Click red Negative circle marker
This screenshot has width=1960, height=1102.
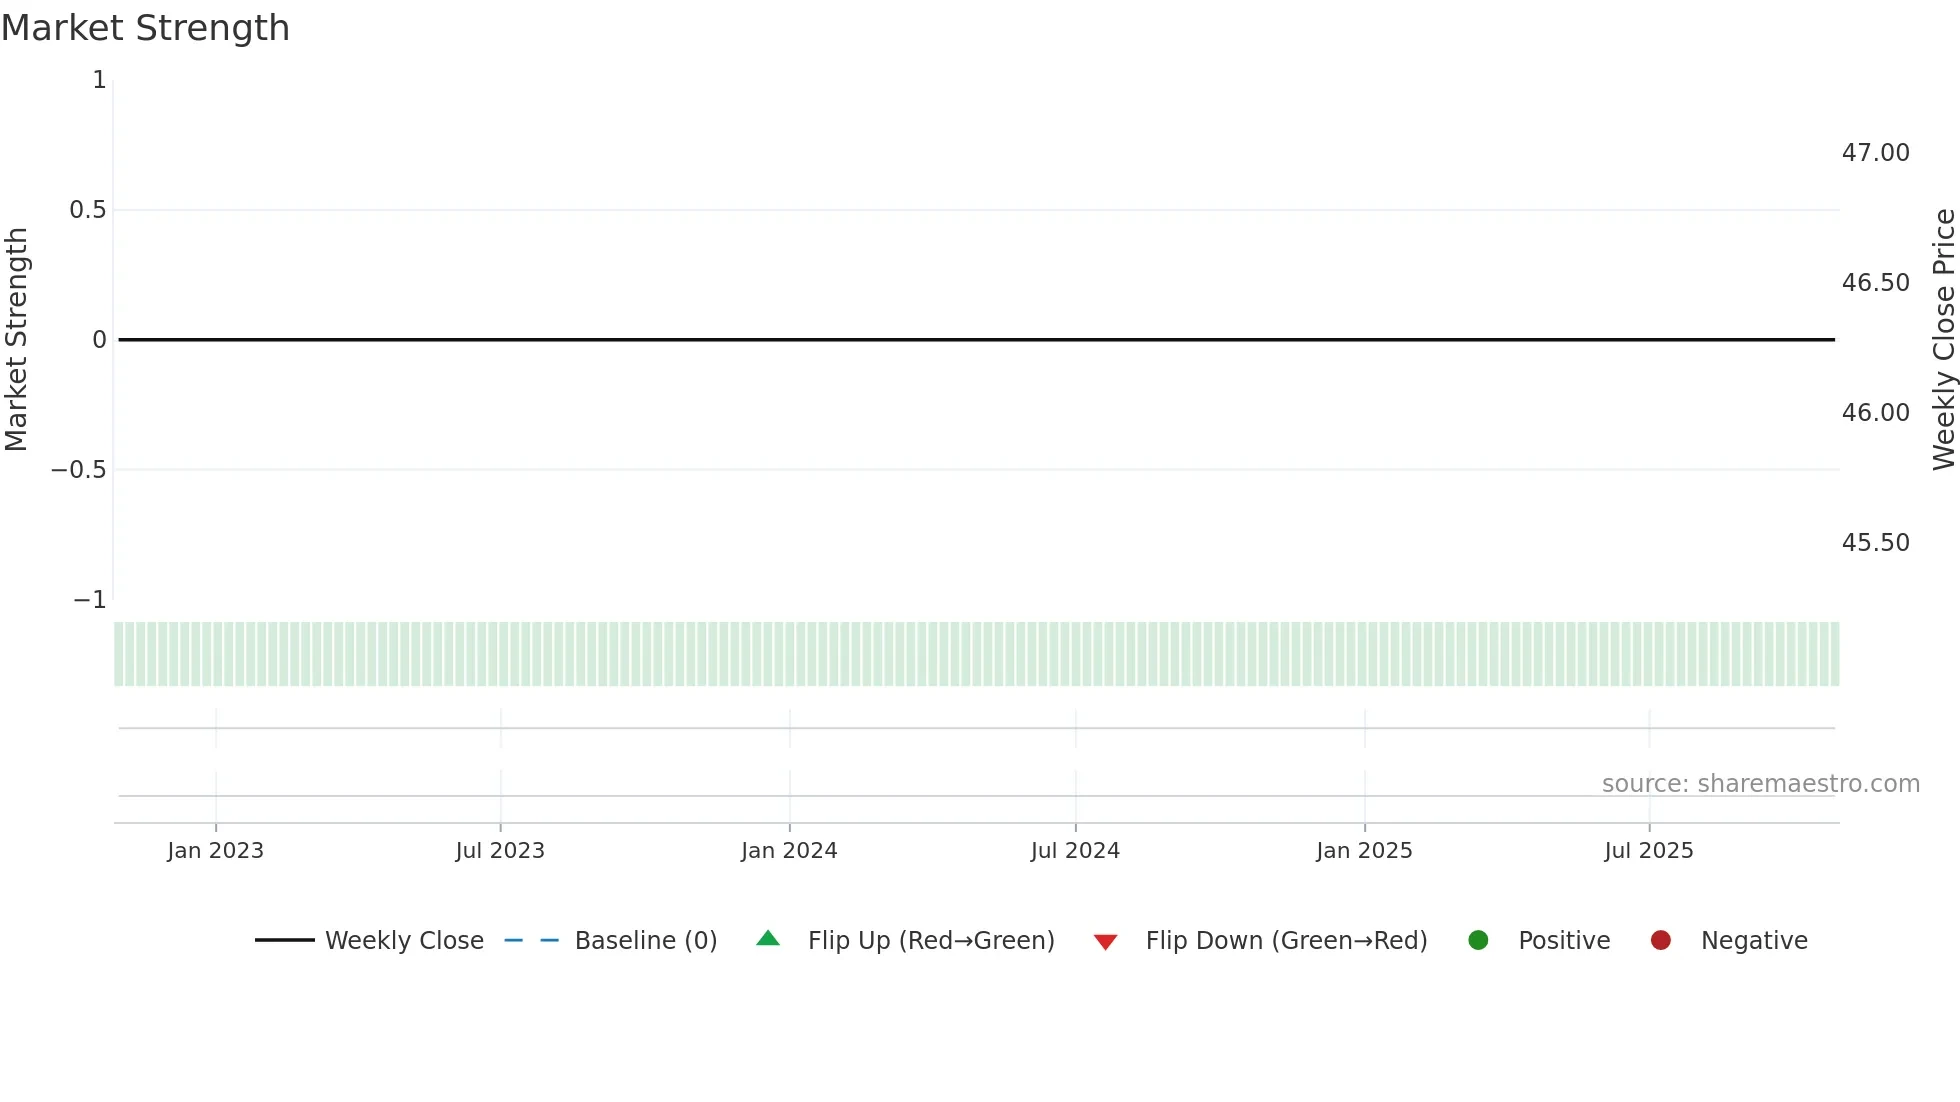[1661, 940]
